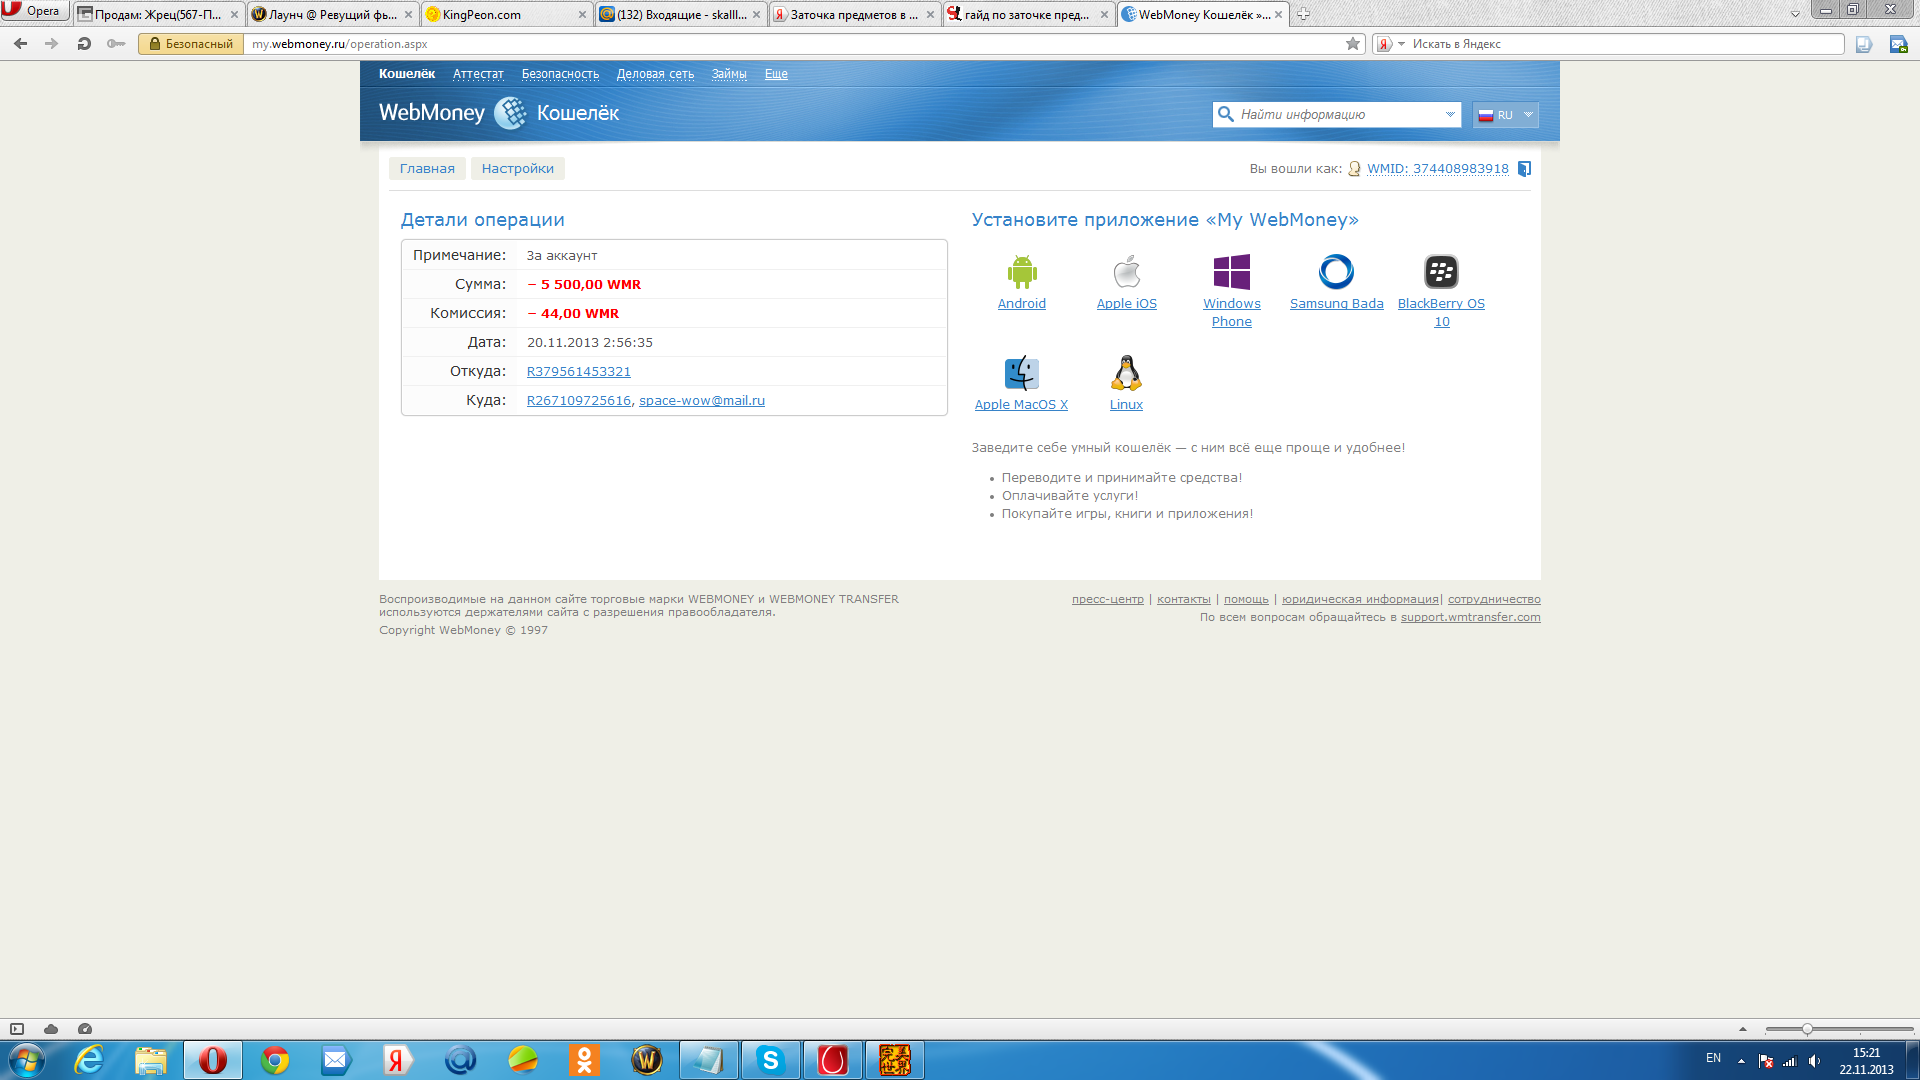Open Internet Explorer from taskbar
Viewport: 1920px width, 1080px height.
click(90, 1060)
